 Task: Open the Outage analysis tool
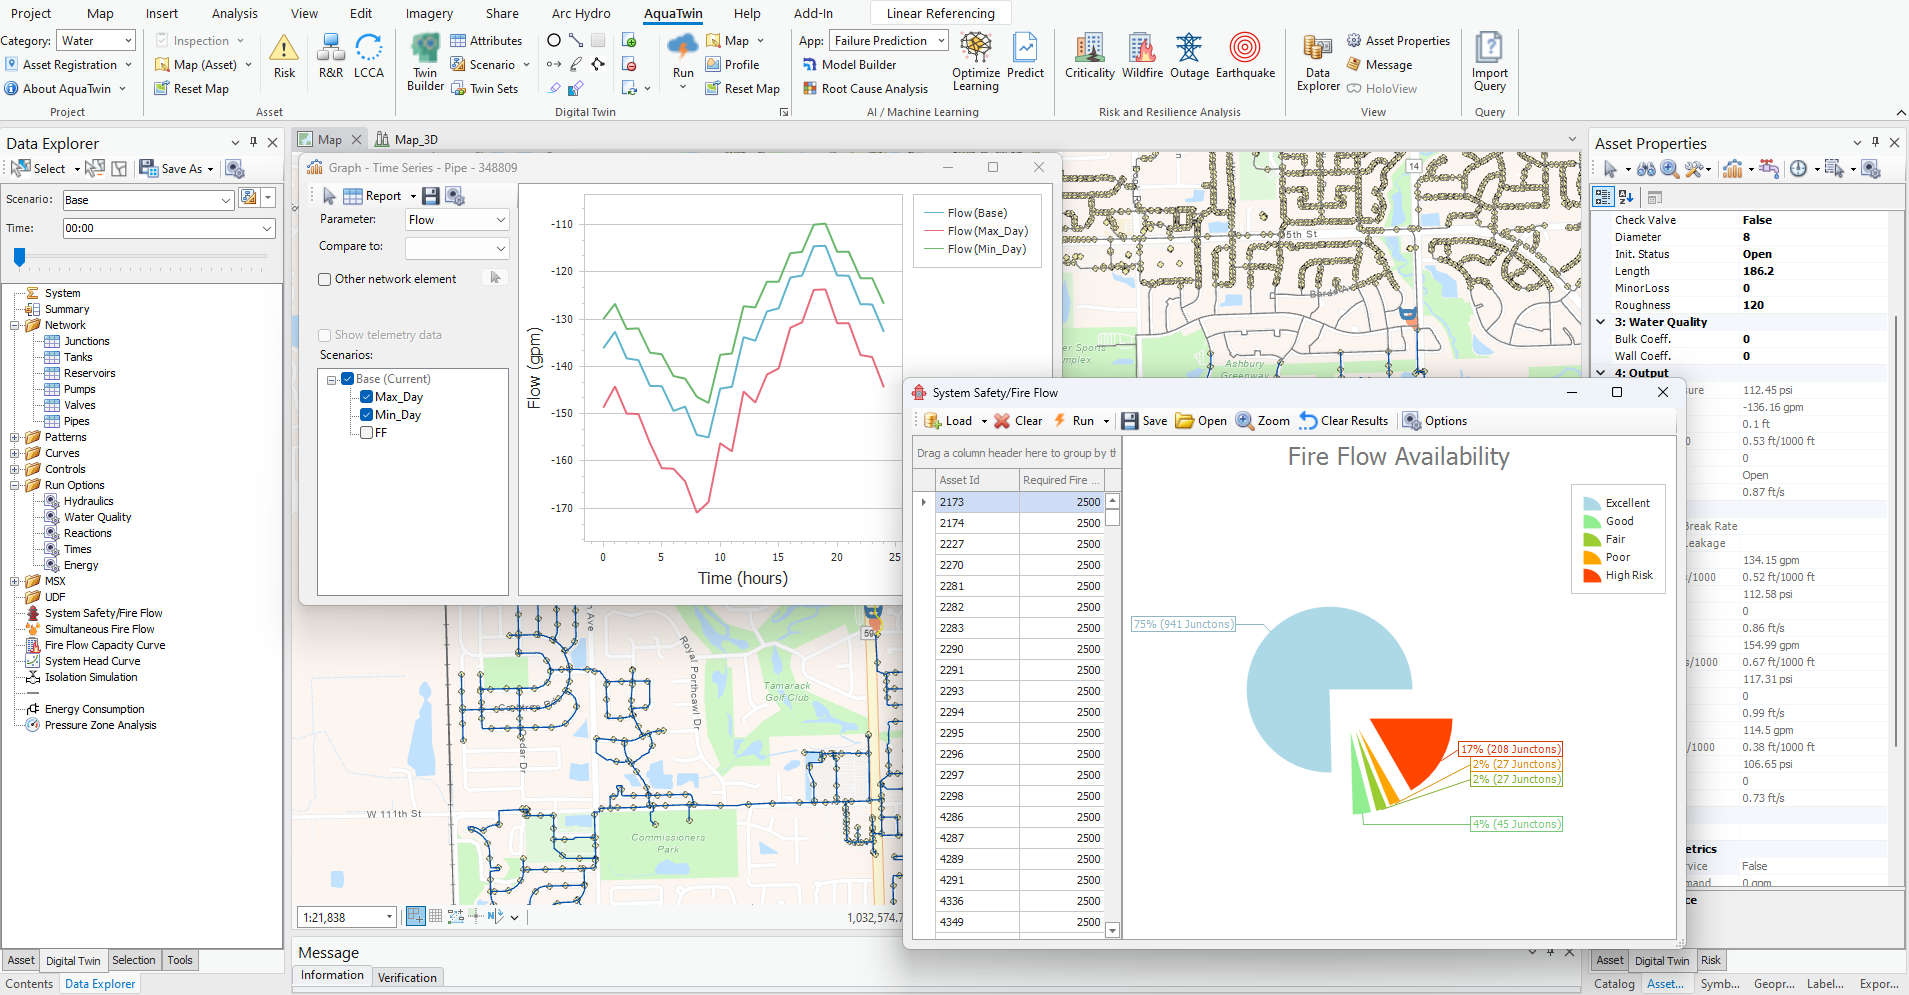(1189, 56)
